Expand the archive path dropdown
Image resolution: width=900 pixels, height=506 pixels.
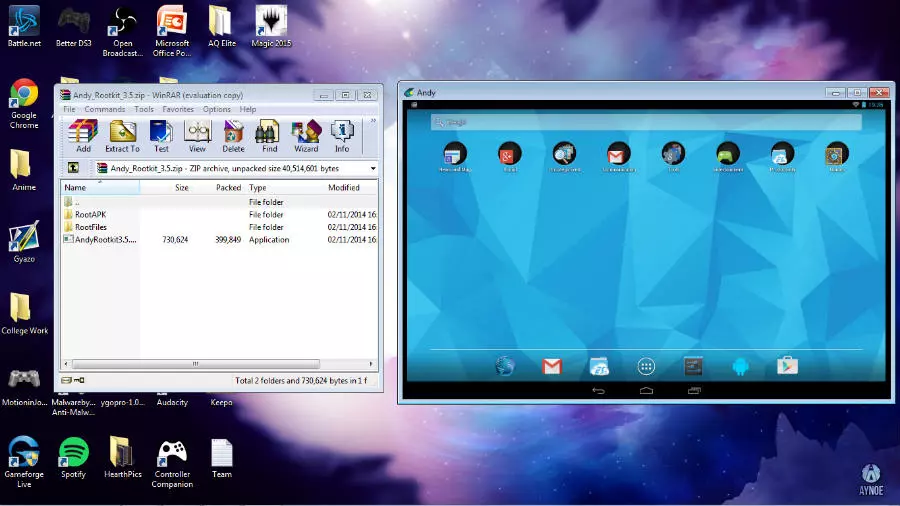(x=373, y=169)
